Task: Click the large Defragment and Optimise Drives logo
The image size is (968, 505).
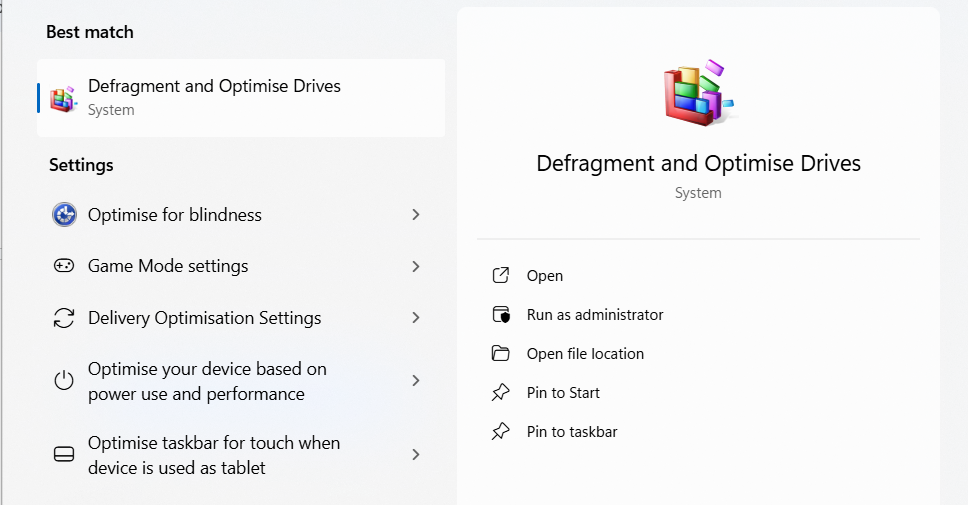Action: click(698, 93)
